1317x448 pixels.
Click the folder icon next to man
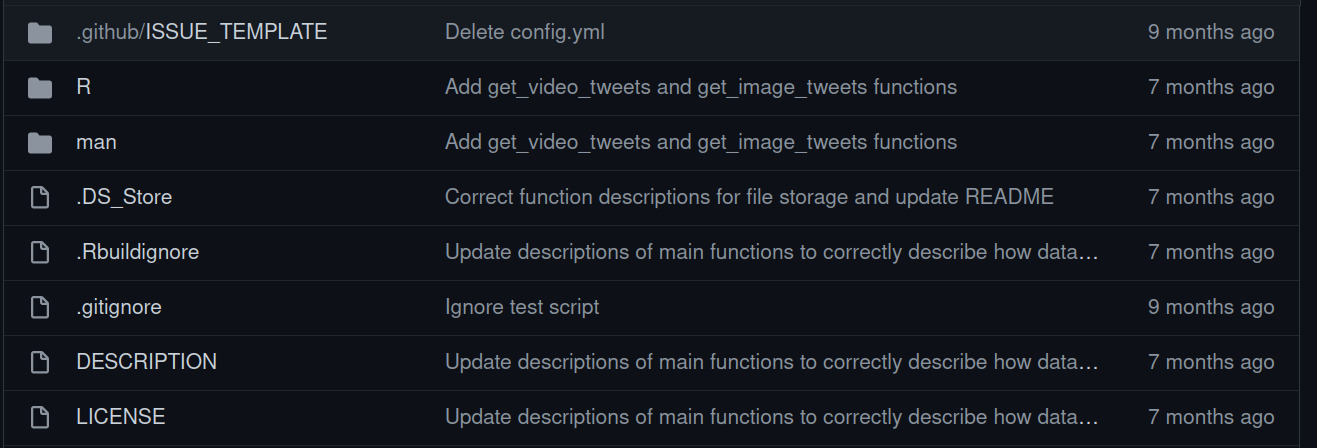(x=40, y=143)
